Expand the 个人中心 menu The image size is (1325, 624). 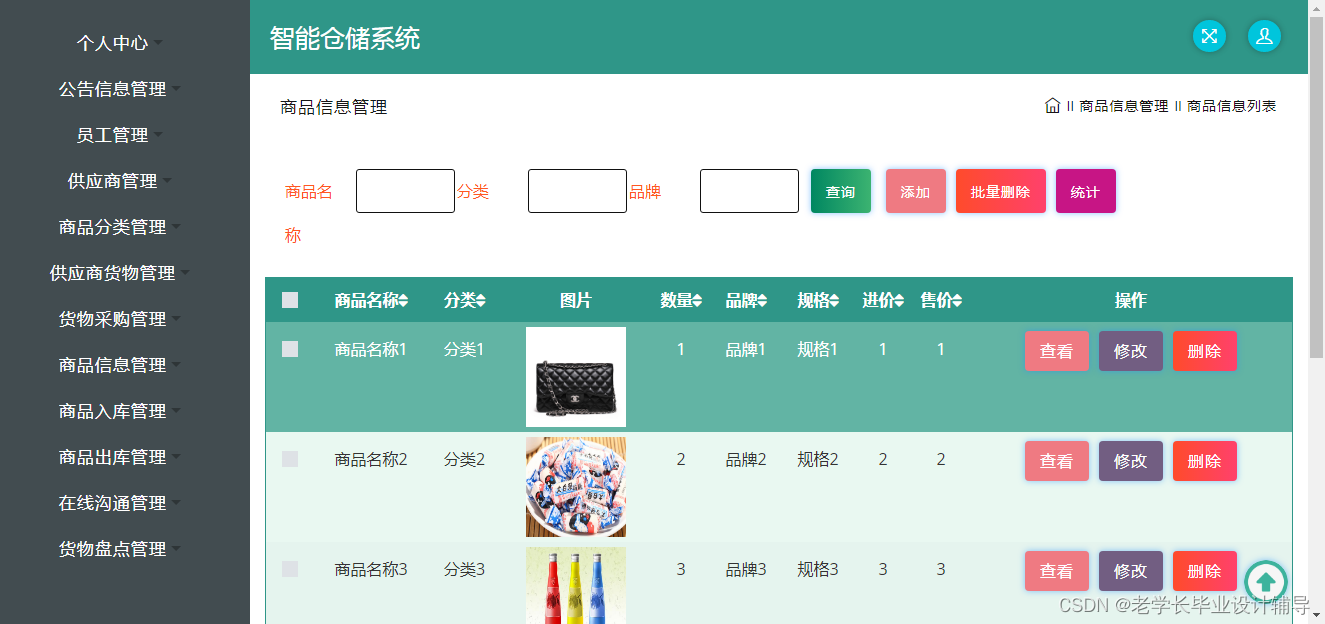(x=113, y=43)
